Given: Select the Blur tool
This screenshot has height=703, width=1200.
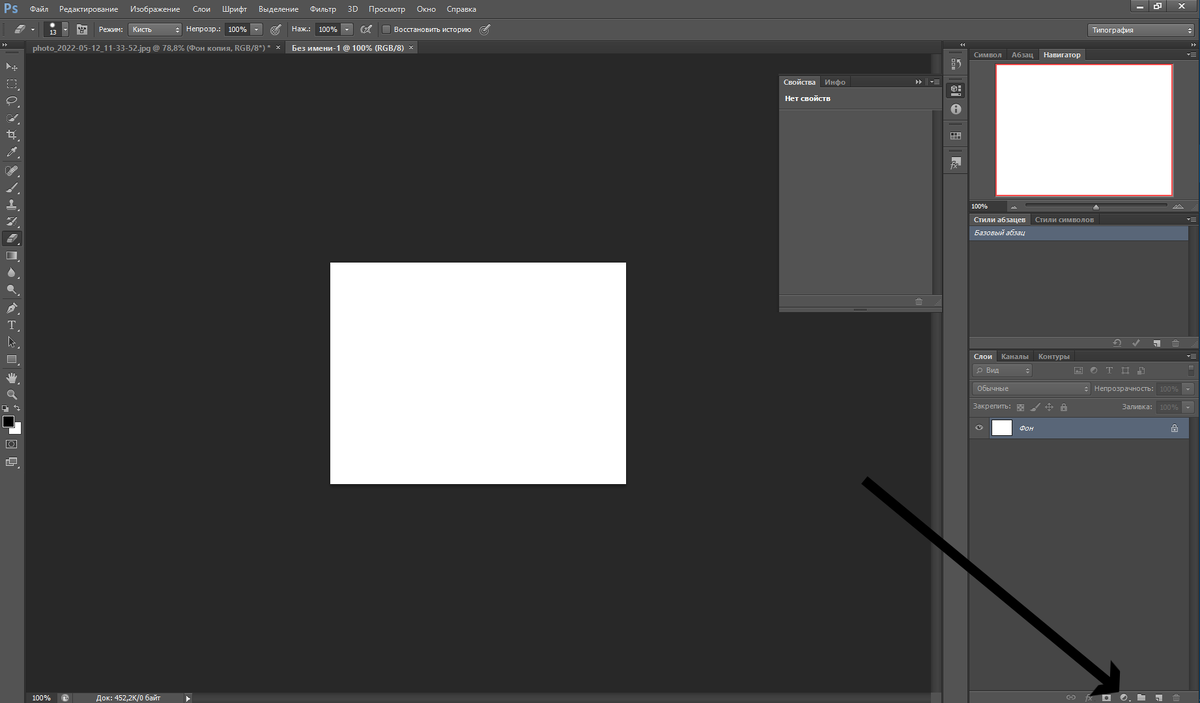Looking at the screenshot, I should pos(12,273).
